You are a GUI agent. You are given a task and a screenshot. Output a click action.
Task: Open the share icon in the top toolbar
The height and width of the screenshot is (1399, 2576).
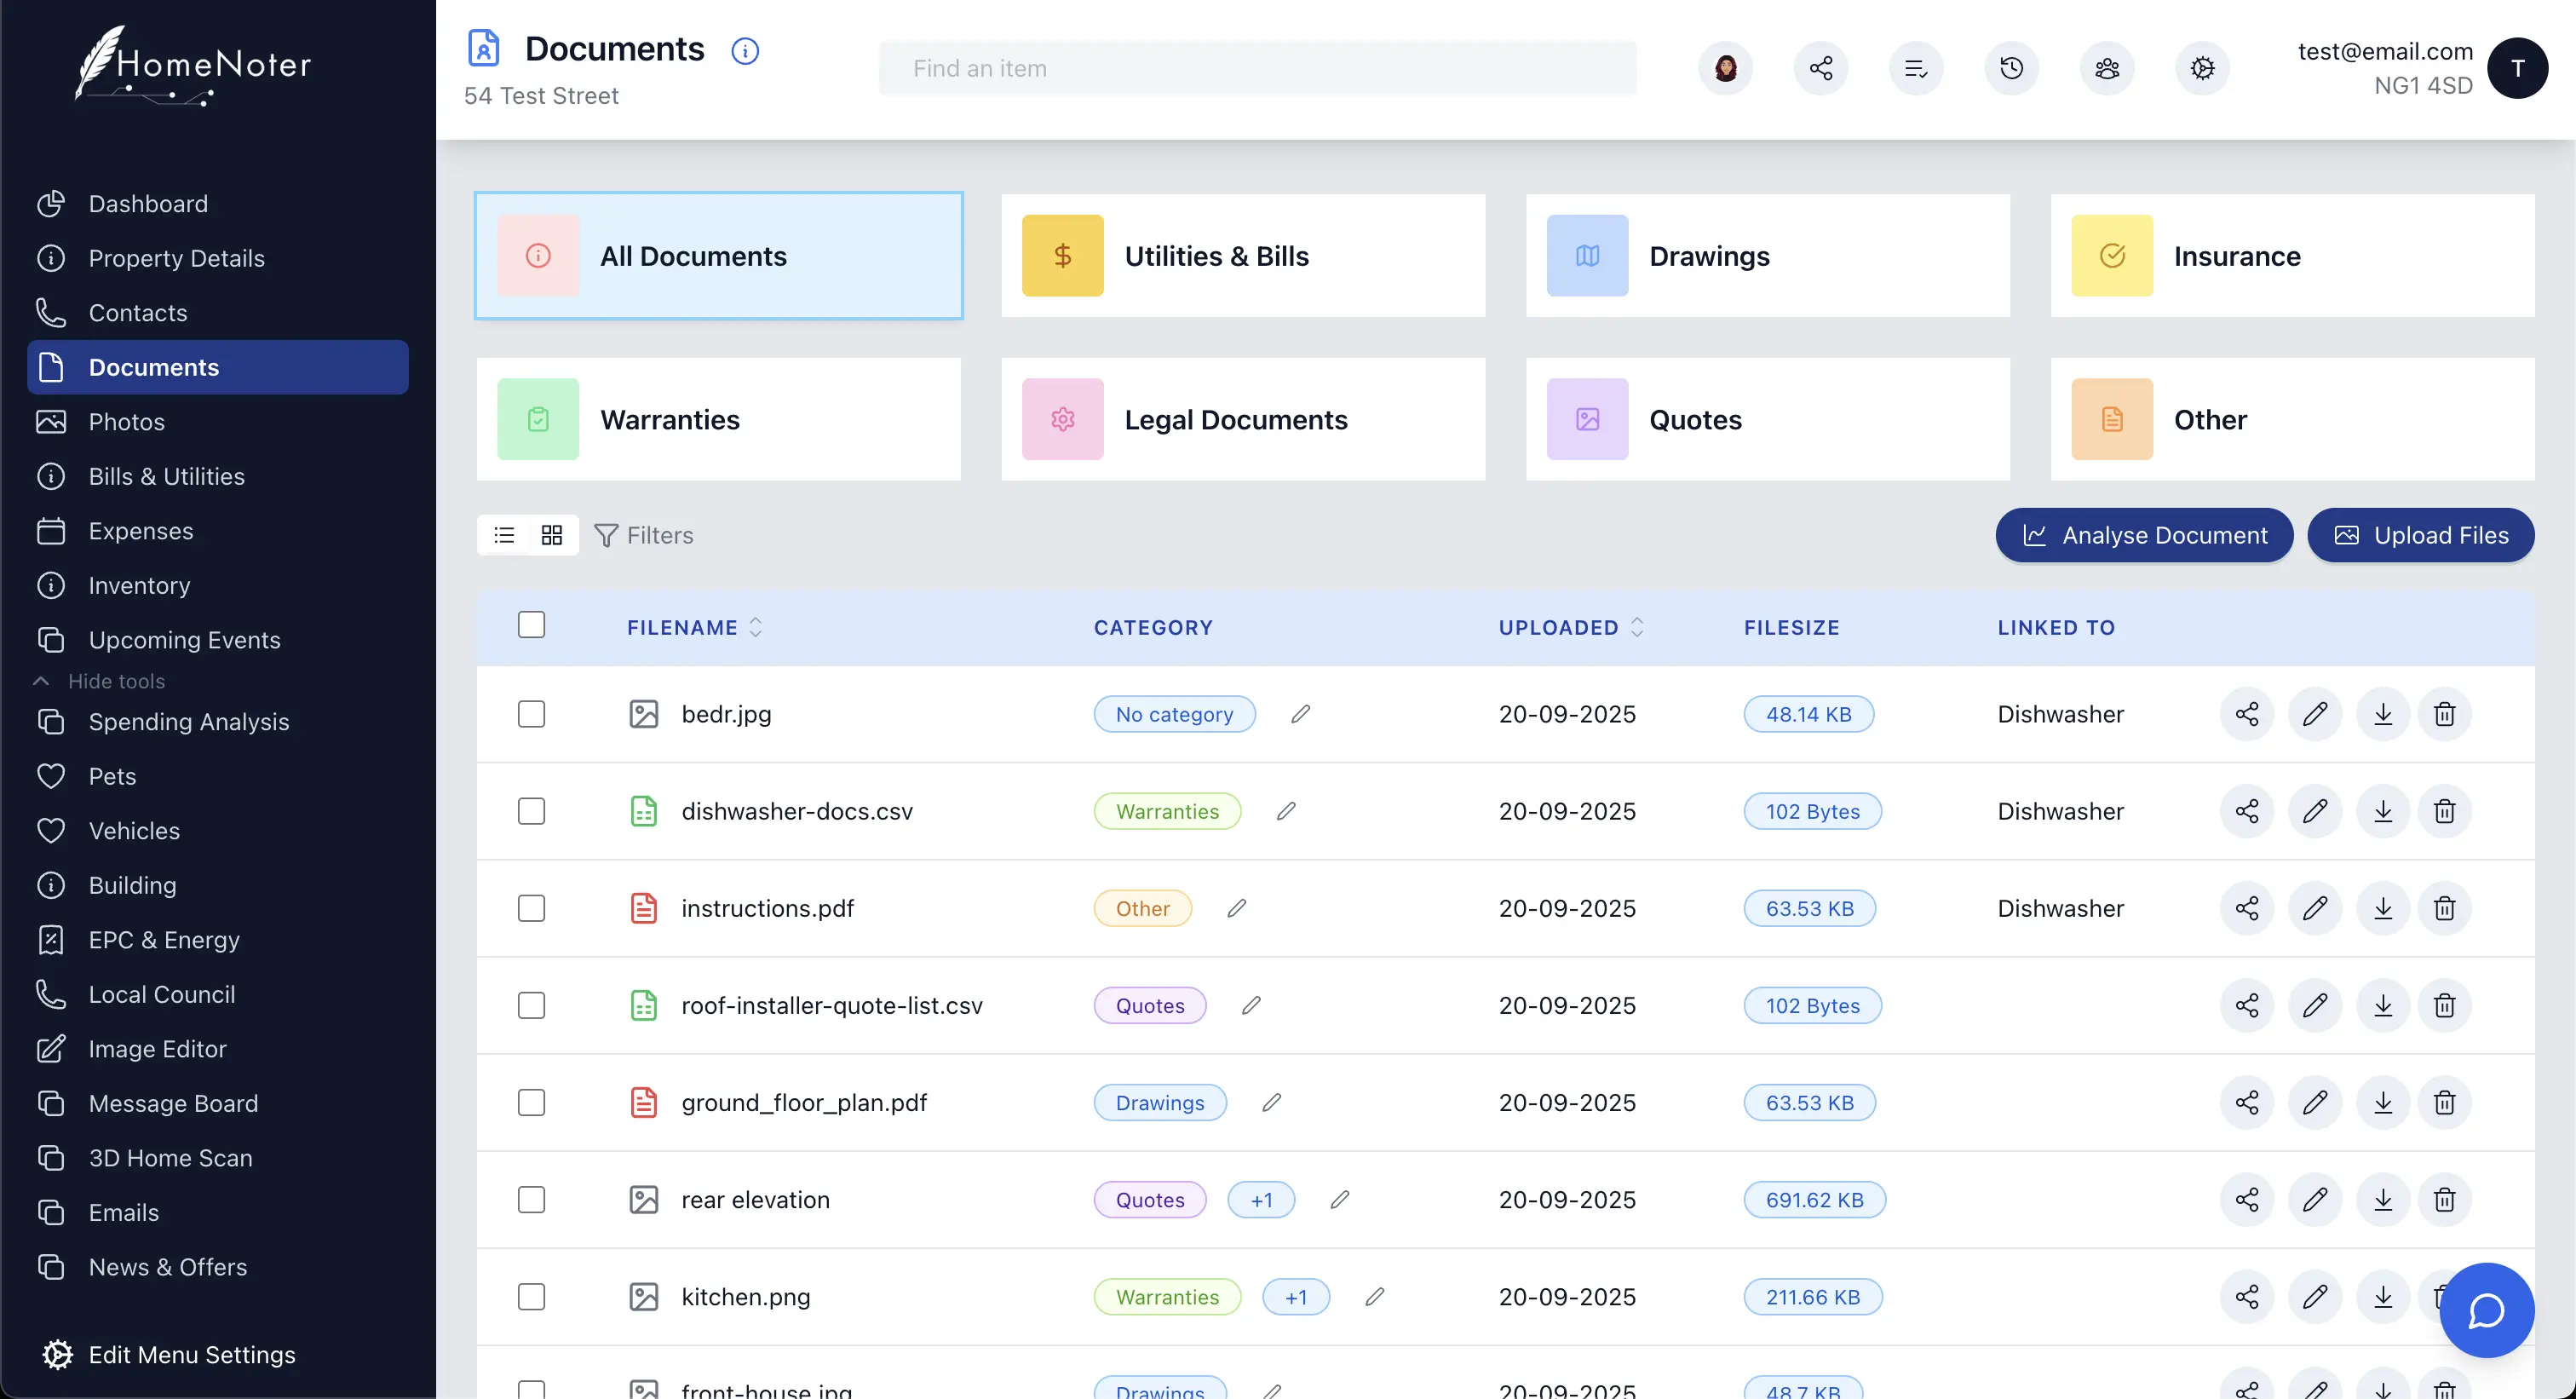tap(1820, 68)
